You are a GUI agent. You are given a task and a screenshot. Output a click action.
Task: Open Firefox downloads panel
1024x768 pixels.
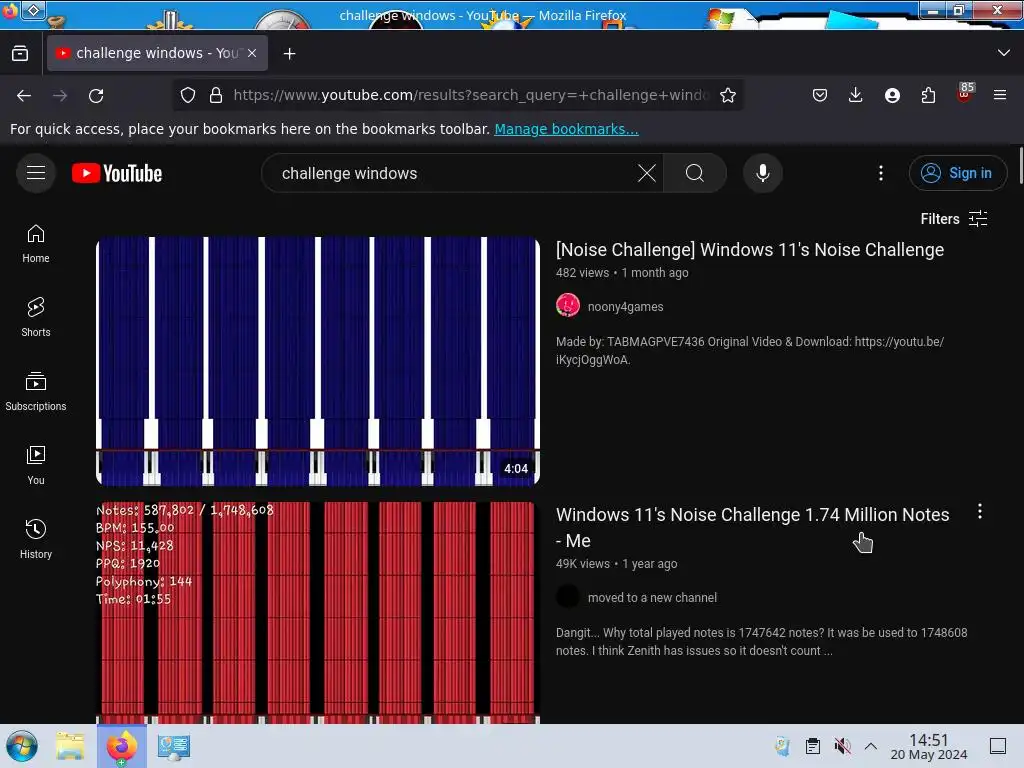pos(856,95)
